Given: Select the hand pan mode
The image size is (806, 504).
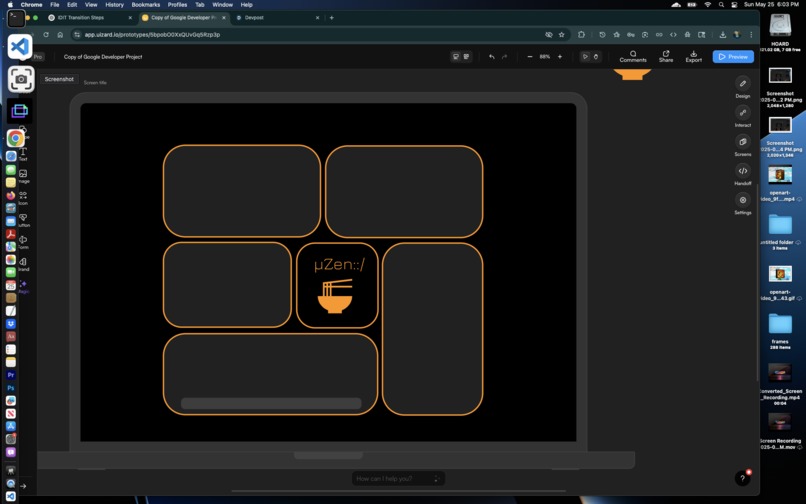Looking at the screenshot, I should 596,57.
